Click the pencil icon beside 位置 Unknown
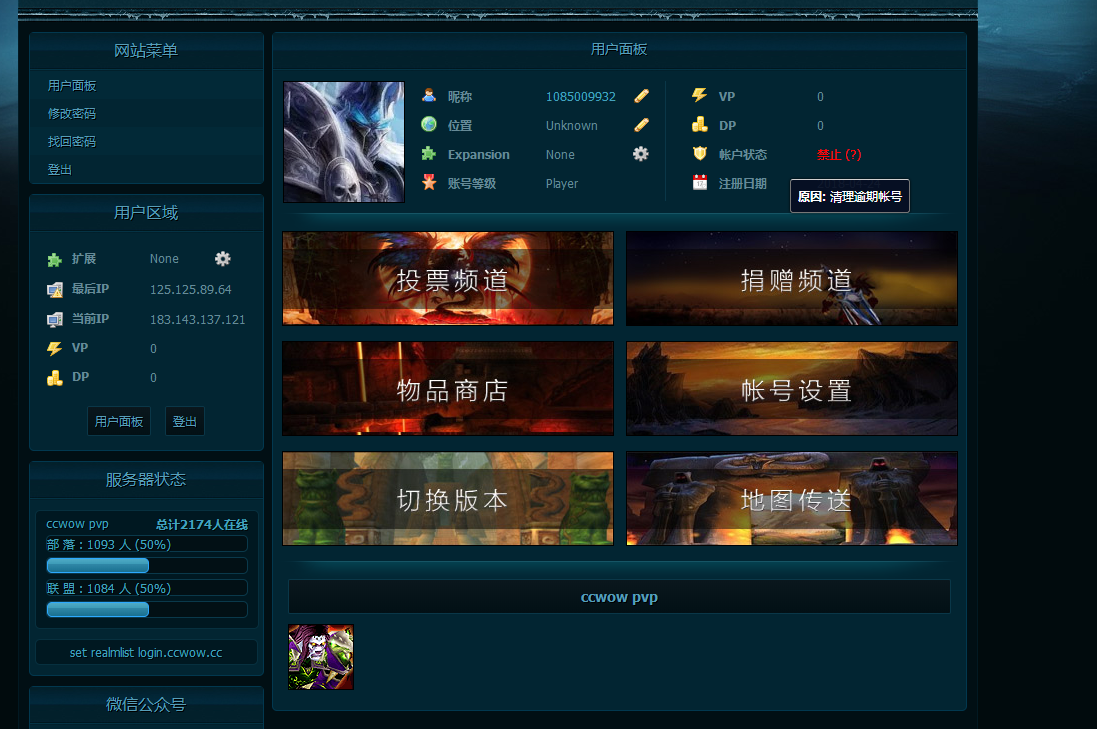 [x=641, y=125]
